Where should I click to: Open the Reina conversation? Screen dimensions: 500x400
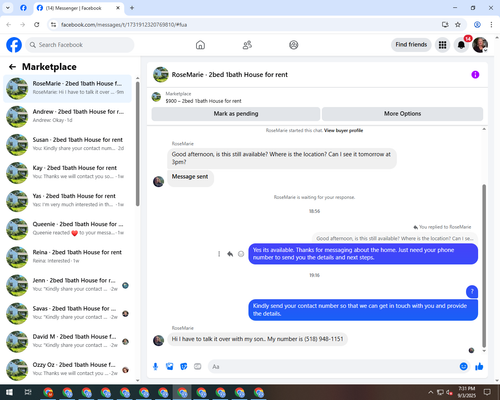(x=67, y=257)
